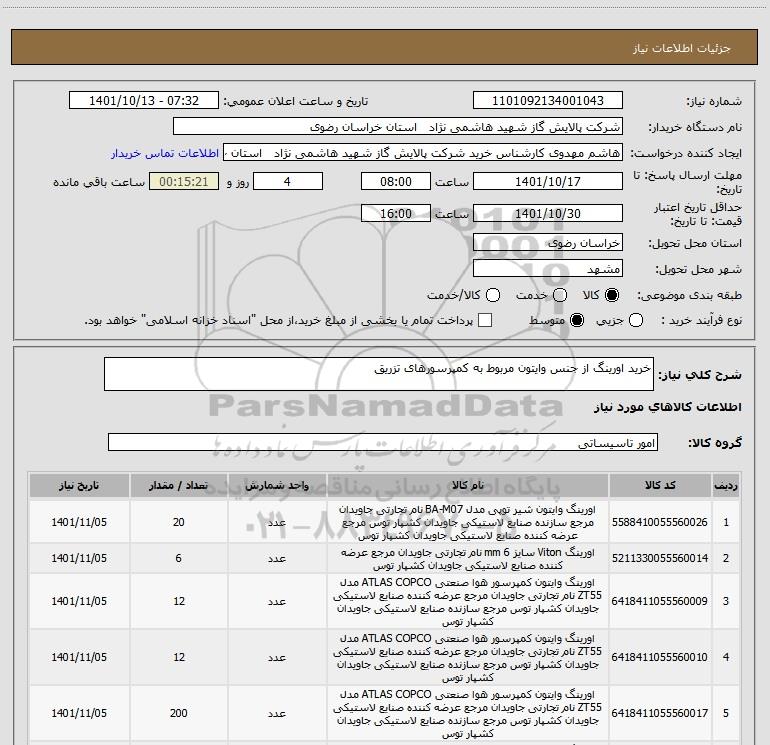Enable the Islamic treasury bonds payment checkbox
The width and height of the screenshot is (770, 745).
click(x=485, y=320)
